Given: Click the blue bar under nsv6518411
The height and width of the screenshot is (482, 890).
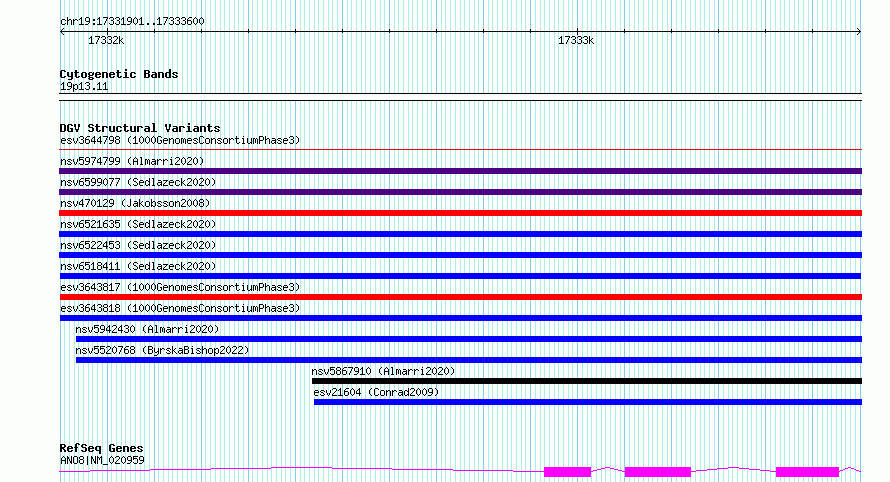Looking at the screenshot, I should click(x=460, y=276).
